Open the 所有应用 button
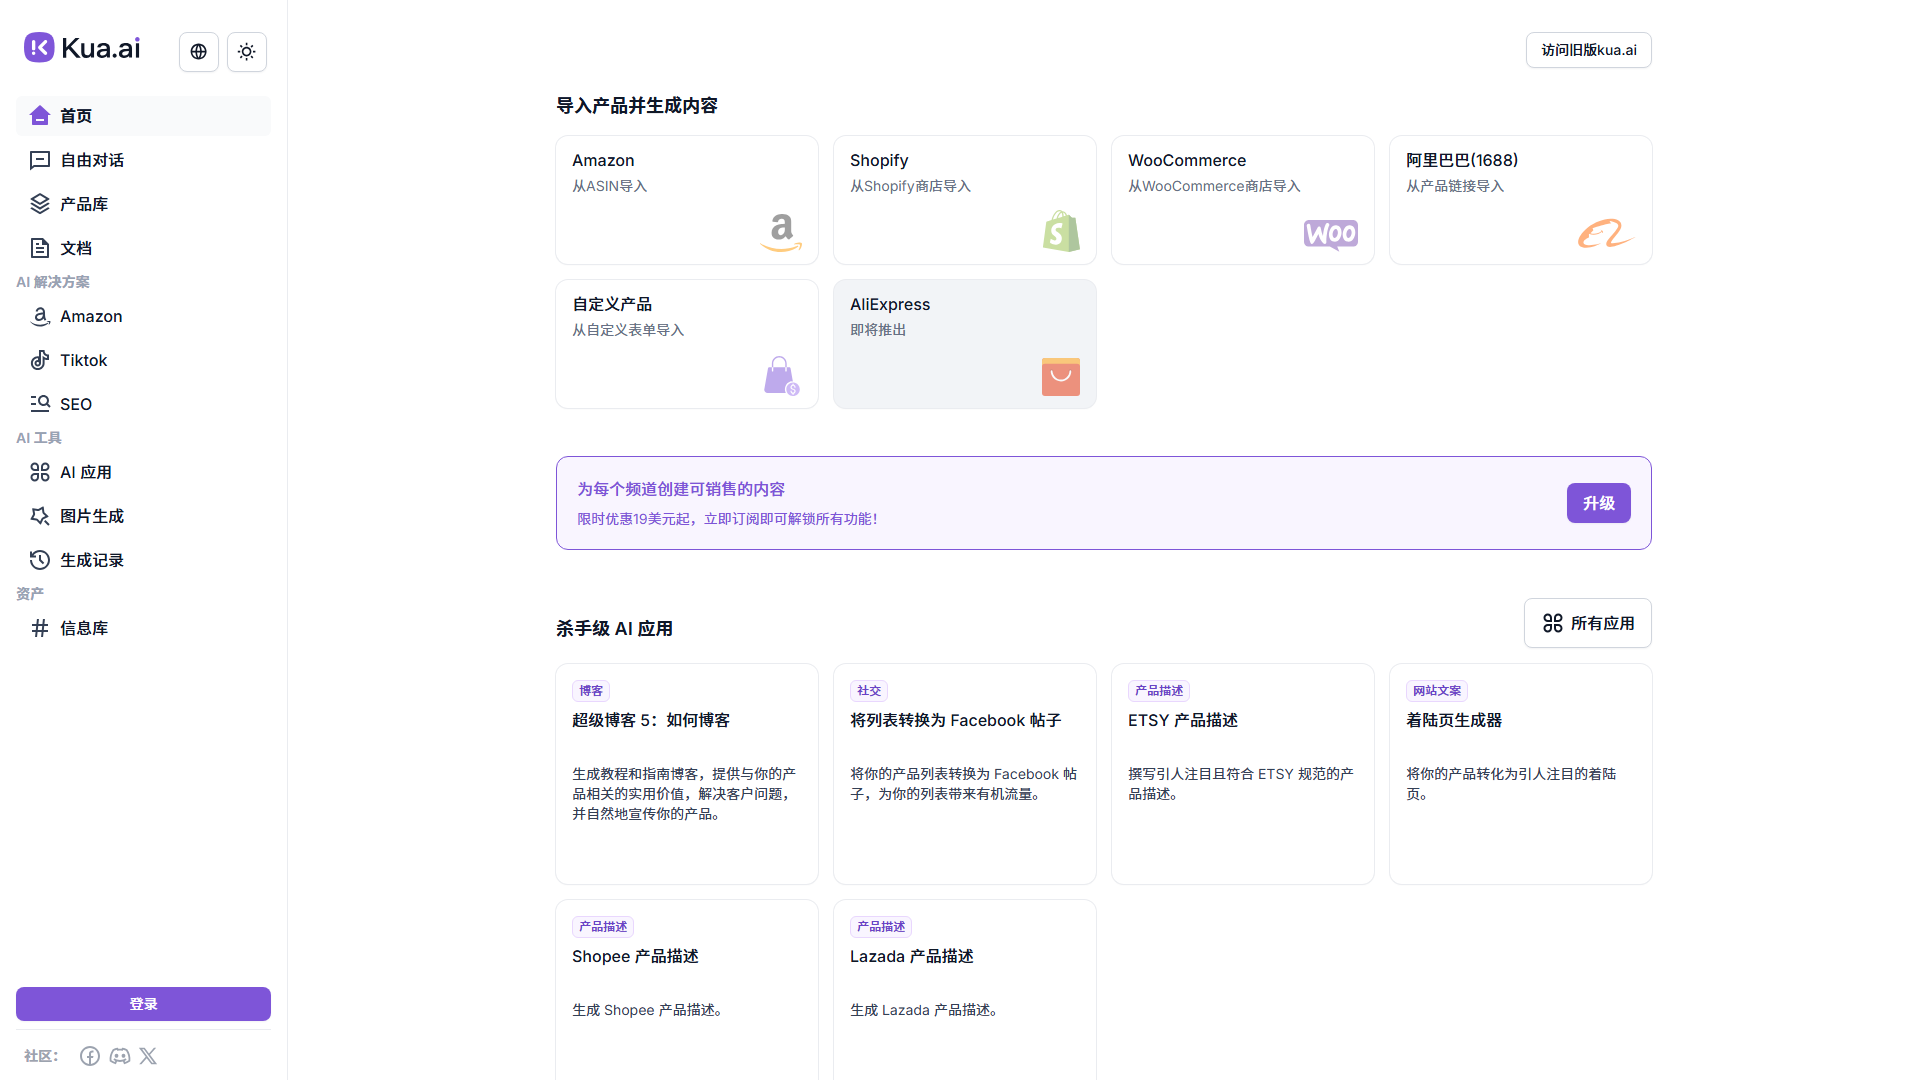 [x=1587, y=623]
